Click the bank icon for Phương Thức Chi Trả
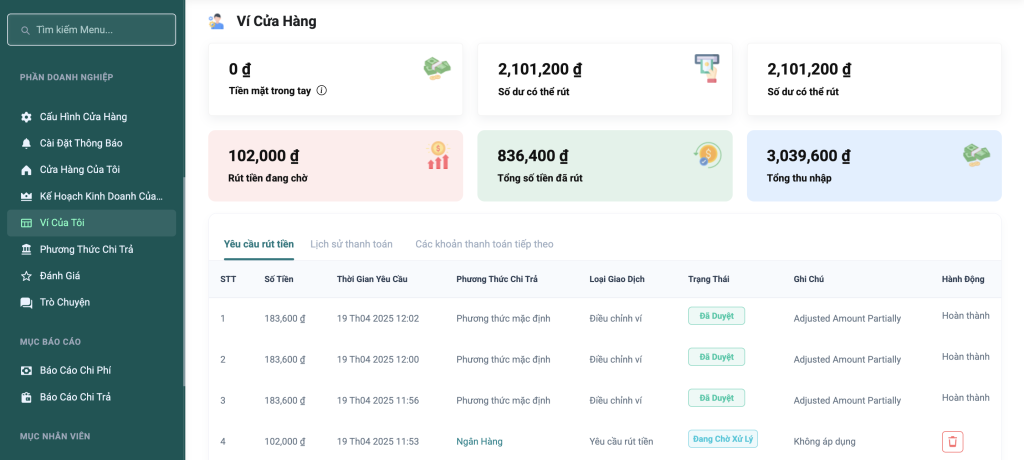This screenshot has height=460, width=1024. point(27,249)
